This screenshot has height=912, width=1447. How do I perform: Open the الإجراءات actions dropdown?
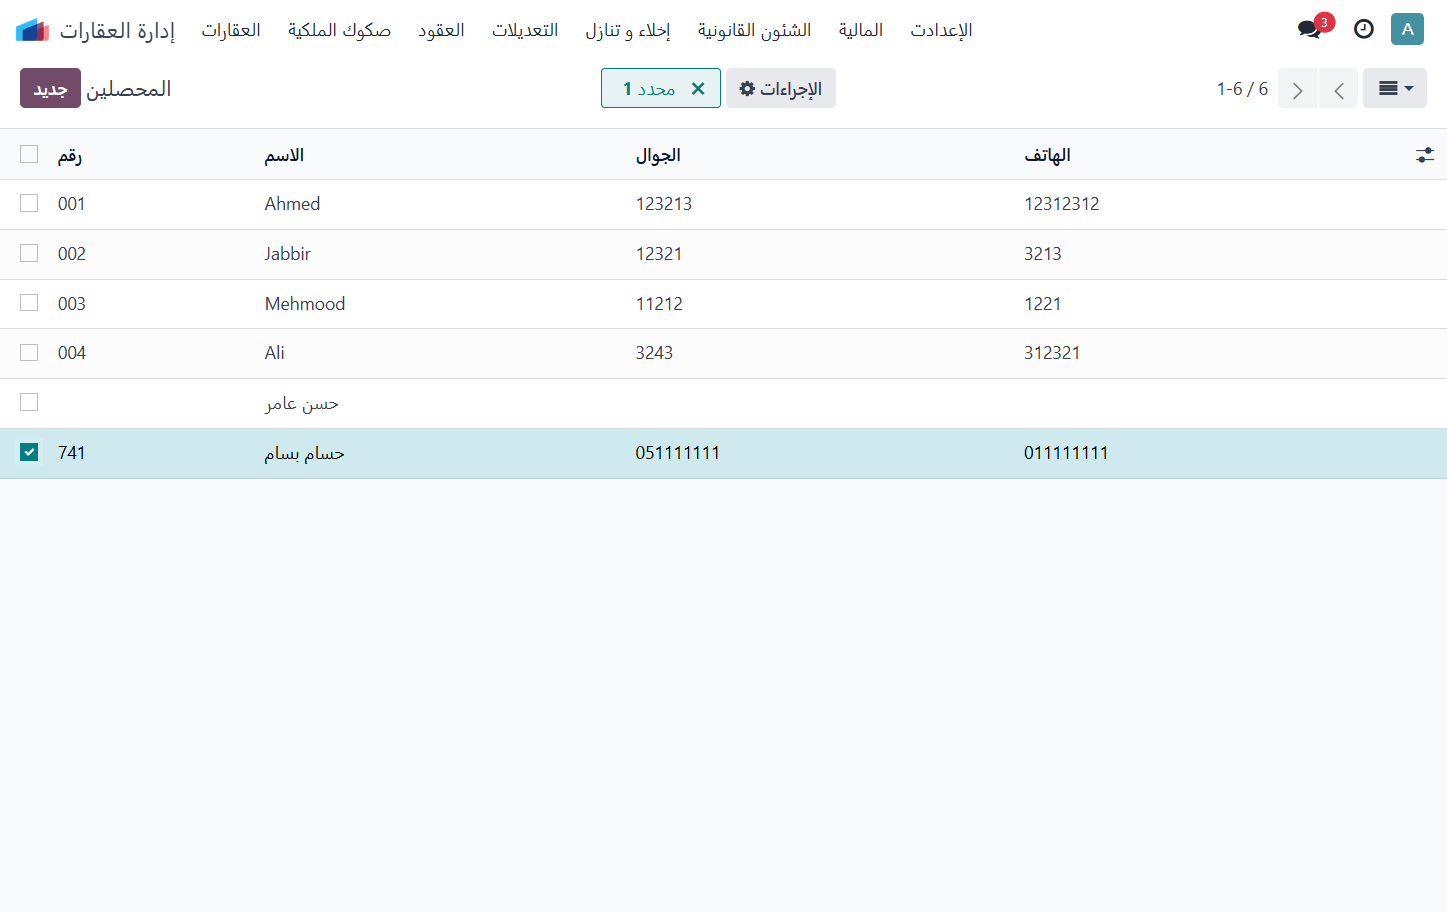(781, 88)
